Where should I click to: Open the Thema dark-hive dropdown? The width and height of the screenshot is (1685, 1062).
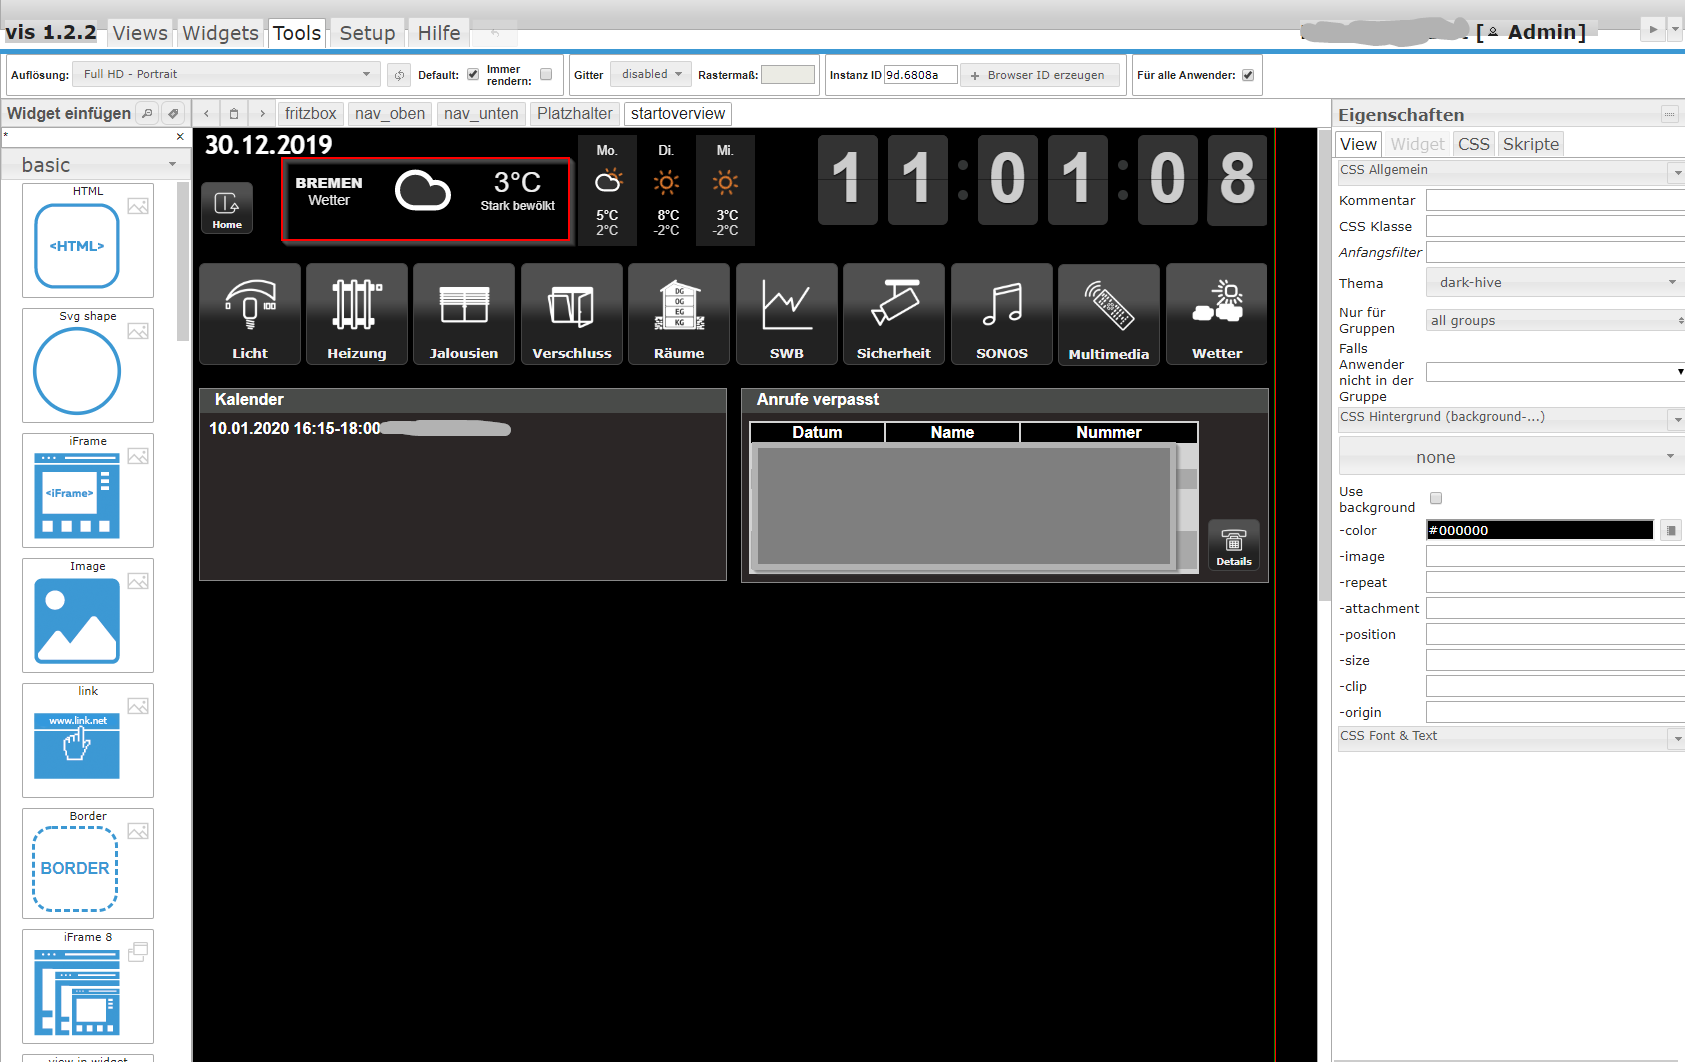[x=1556, y=283]
